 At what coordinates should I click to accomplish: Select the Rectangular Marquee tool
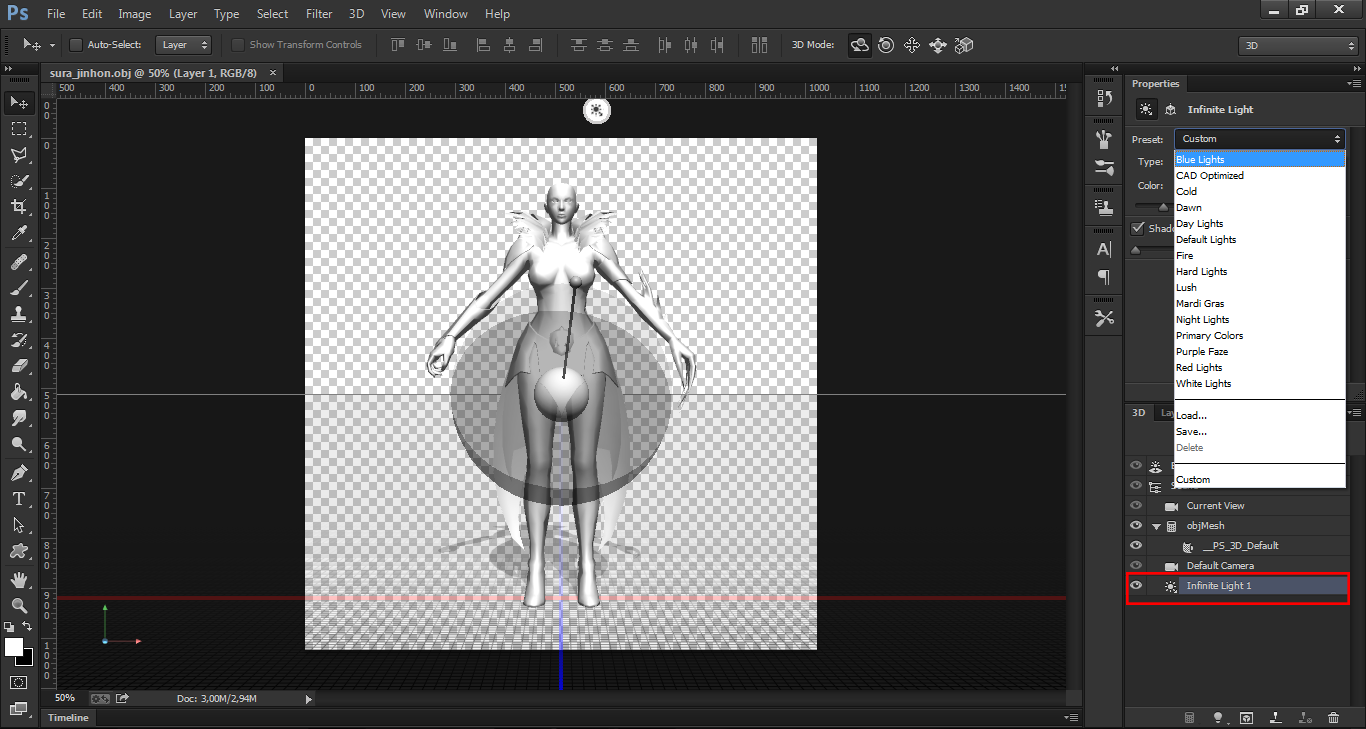click(19, 129)
